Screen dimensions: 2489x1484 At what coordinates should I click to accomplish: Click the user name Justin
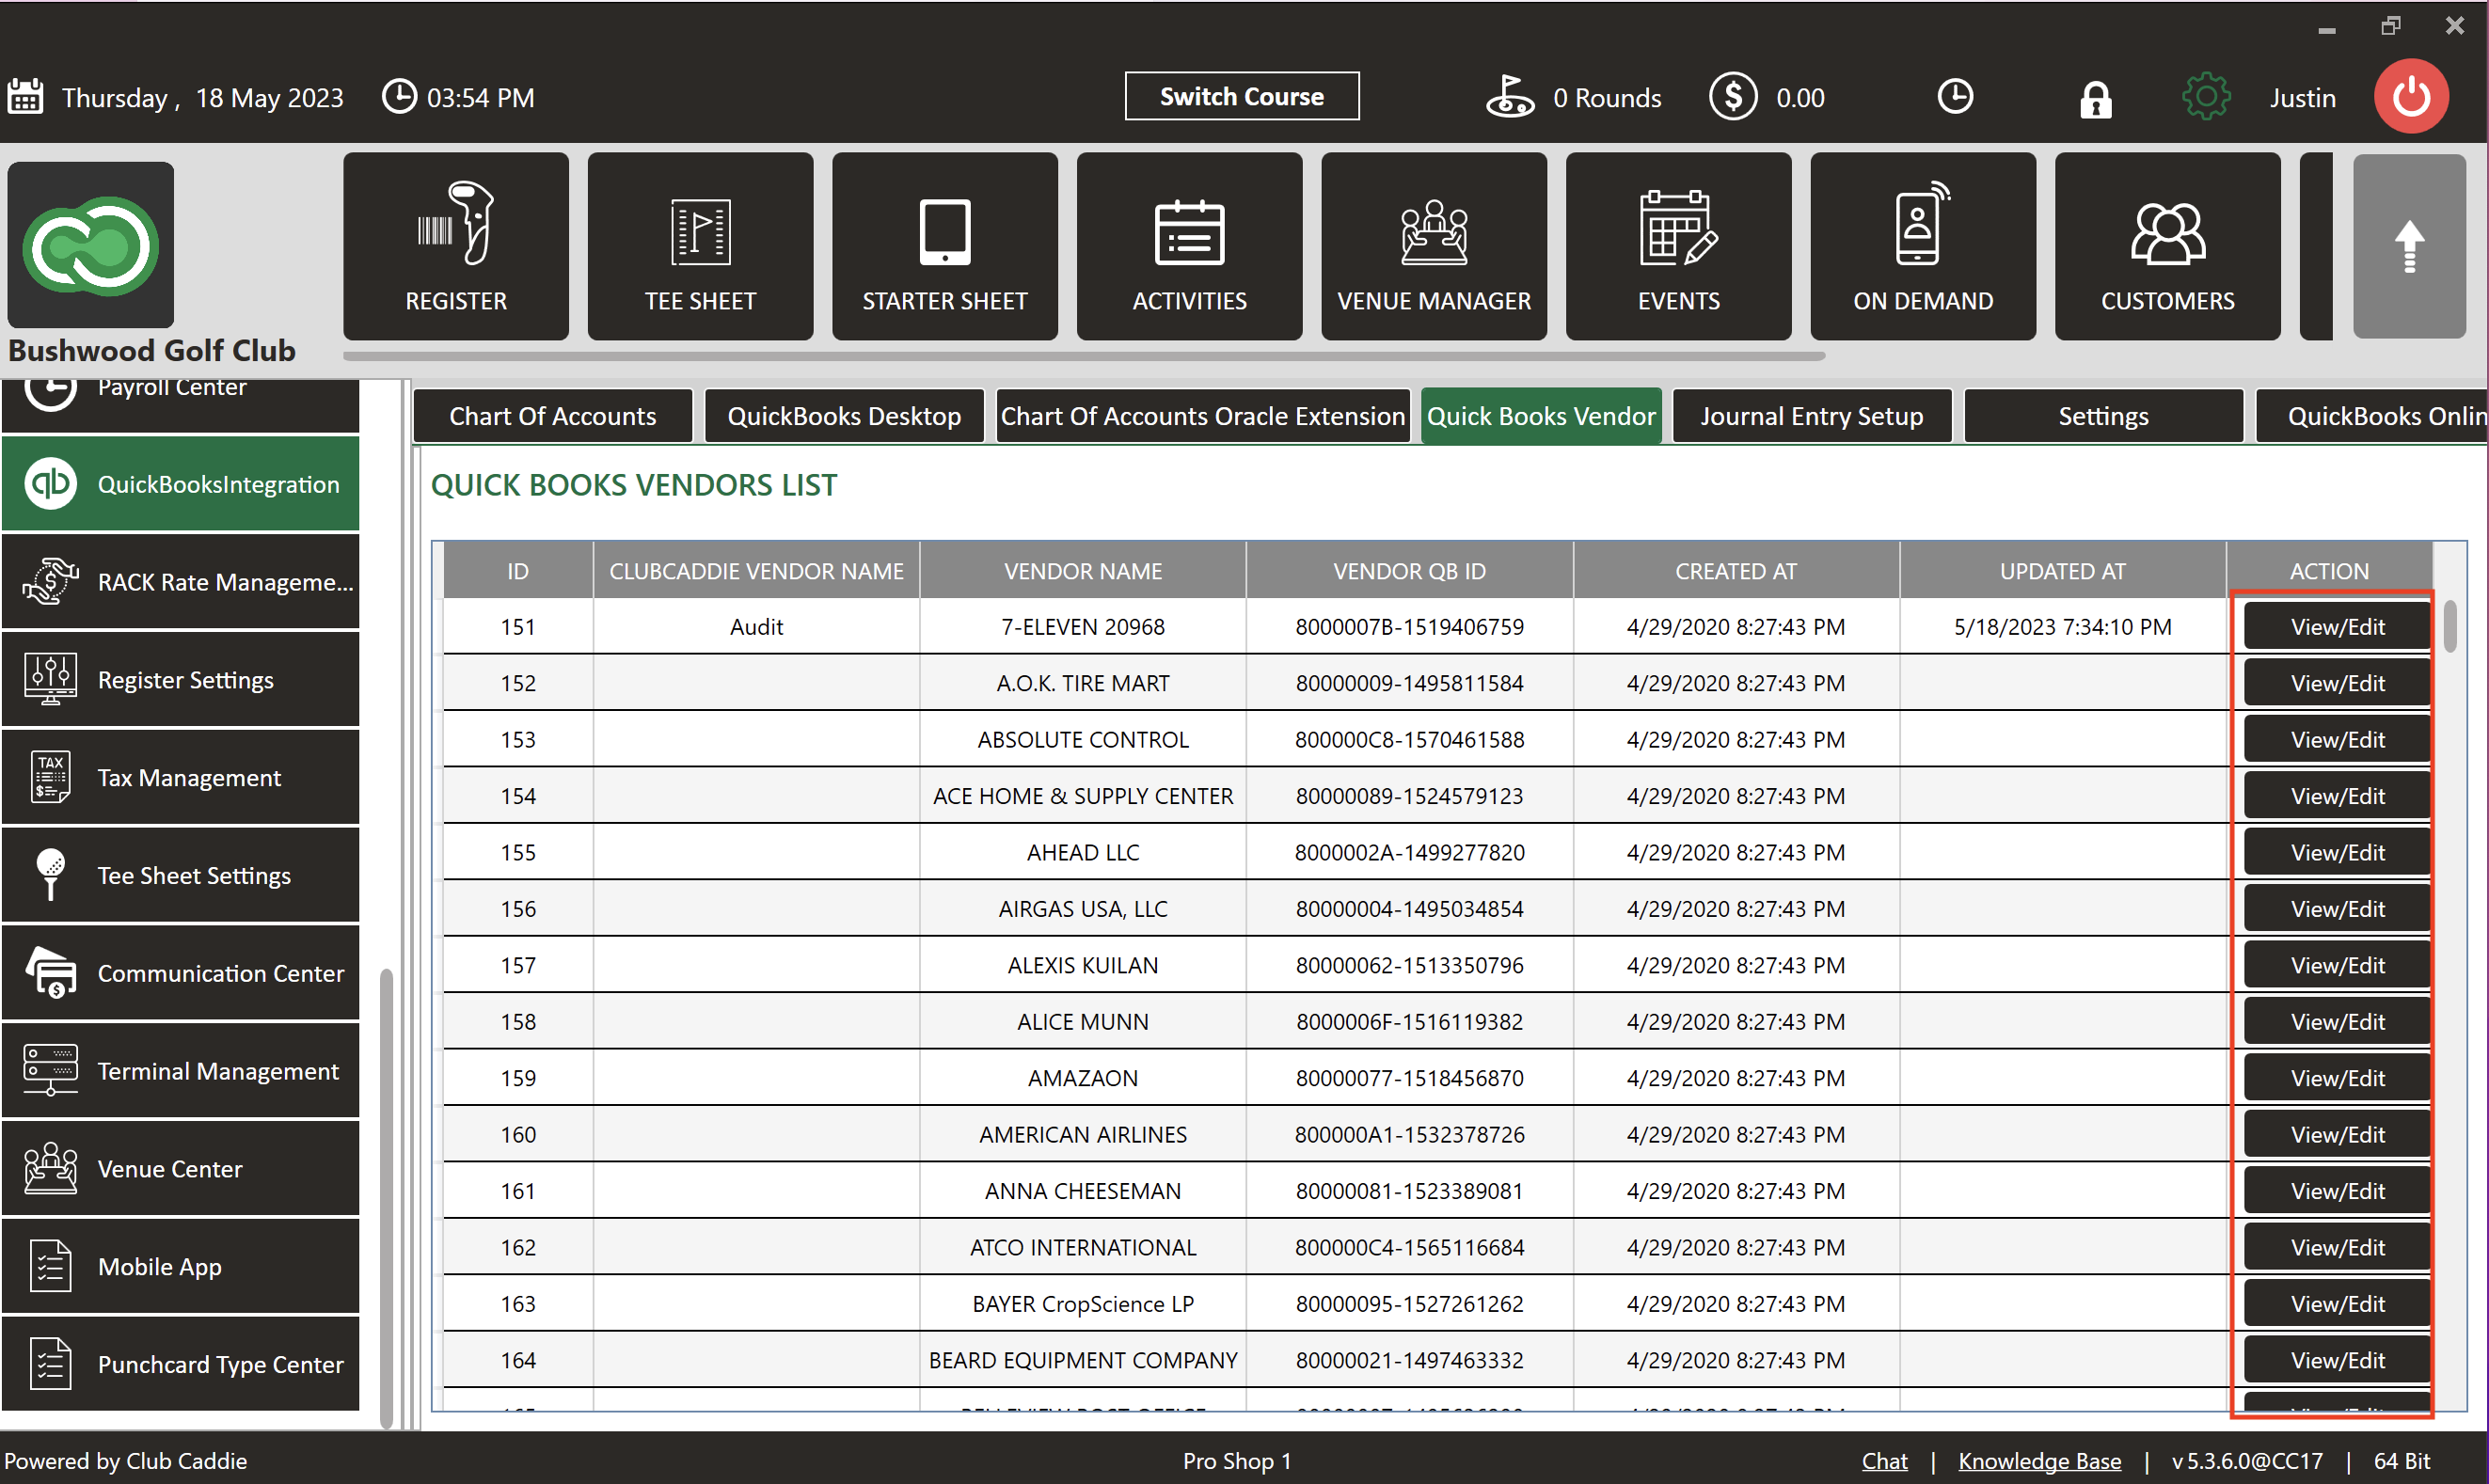(2302, 98)
